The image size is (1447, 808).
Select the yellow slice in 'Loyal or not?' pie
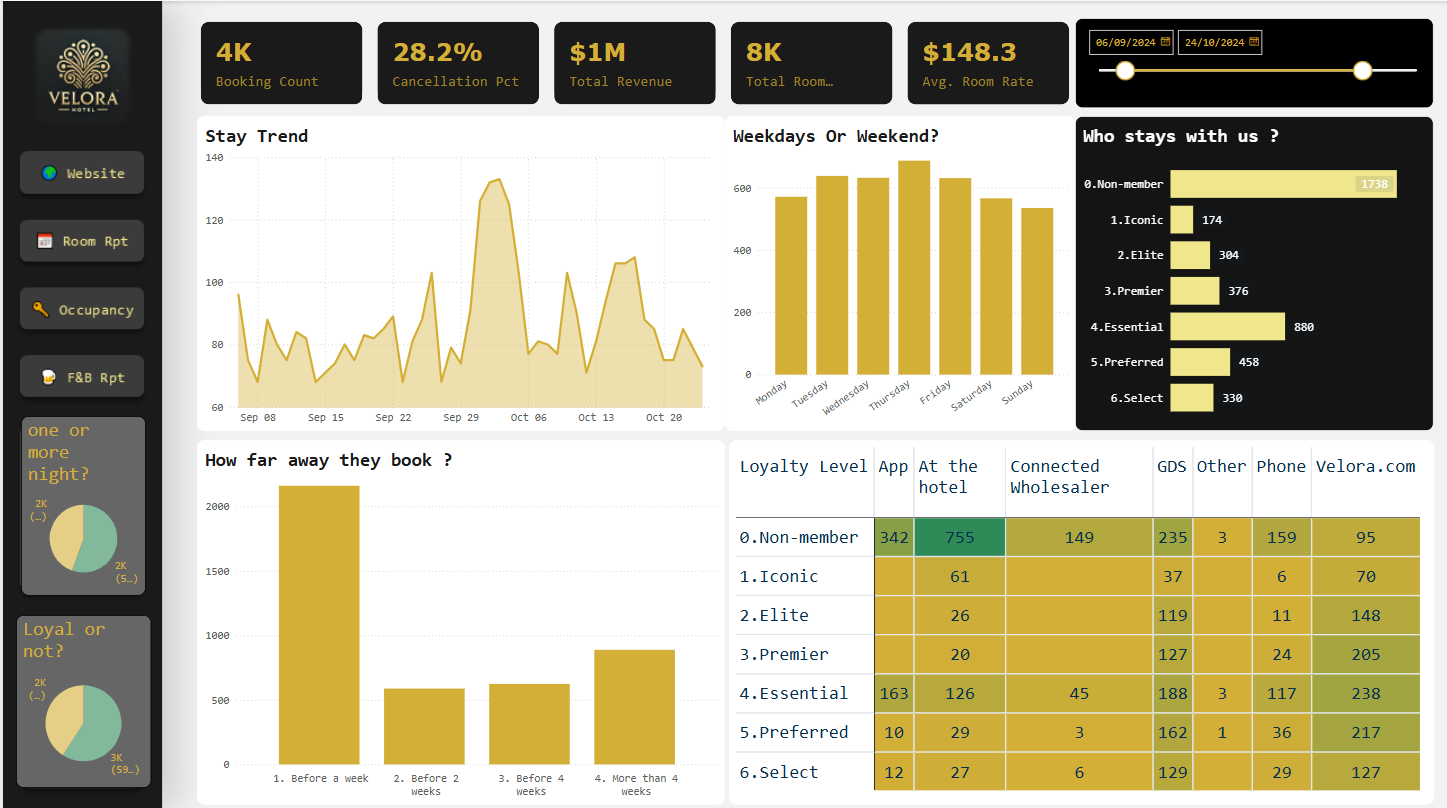click(x=62, y=715)
